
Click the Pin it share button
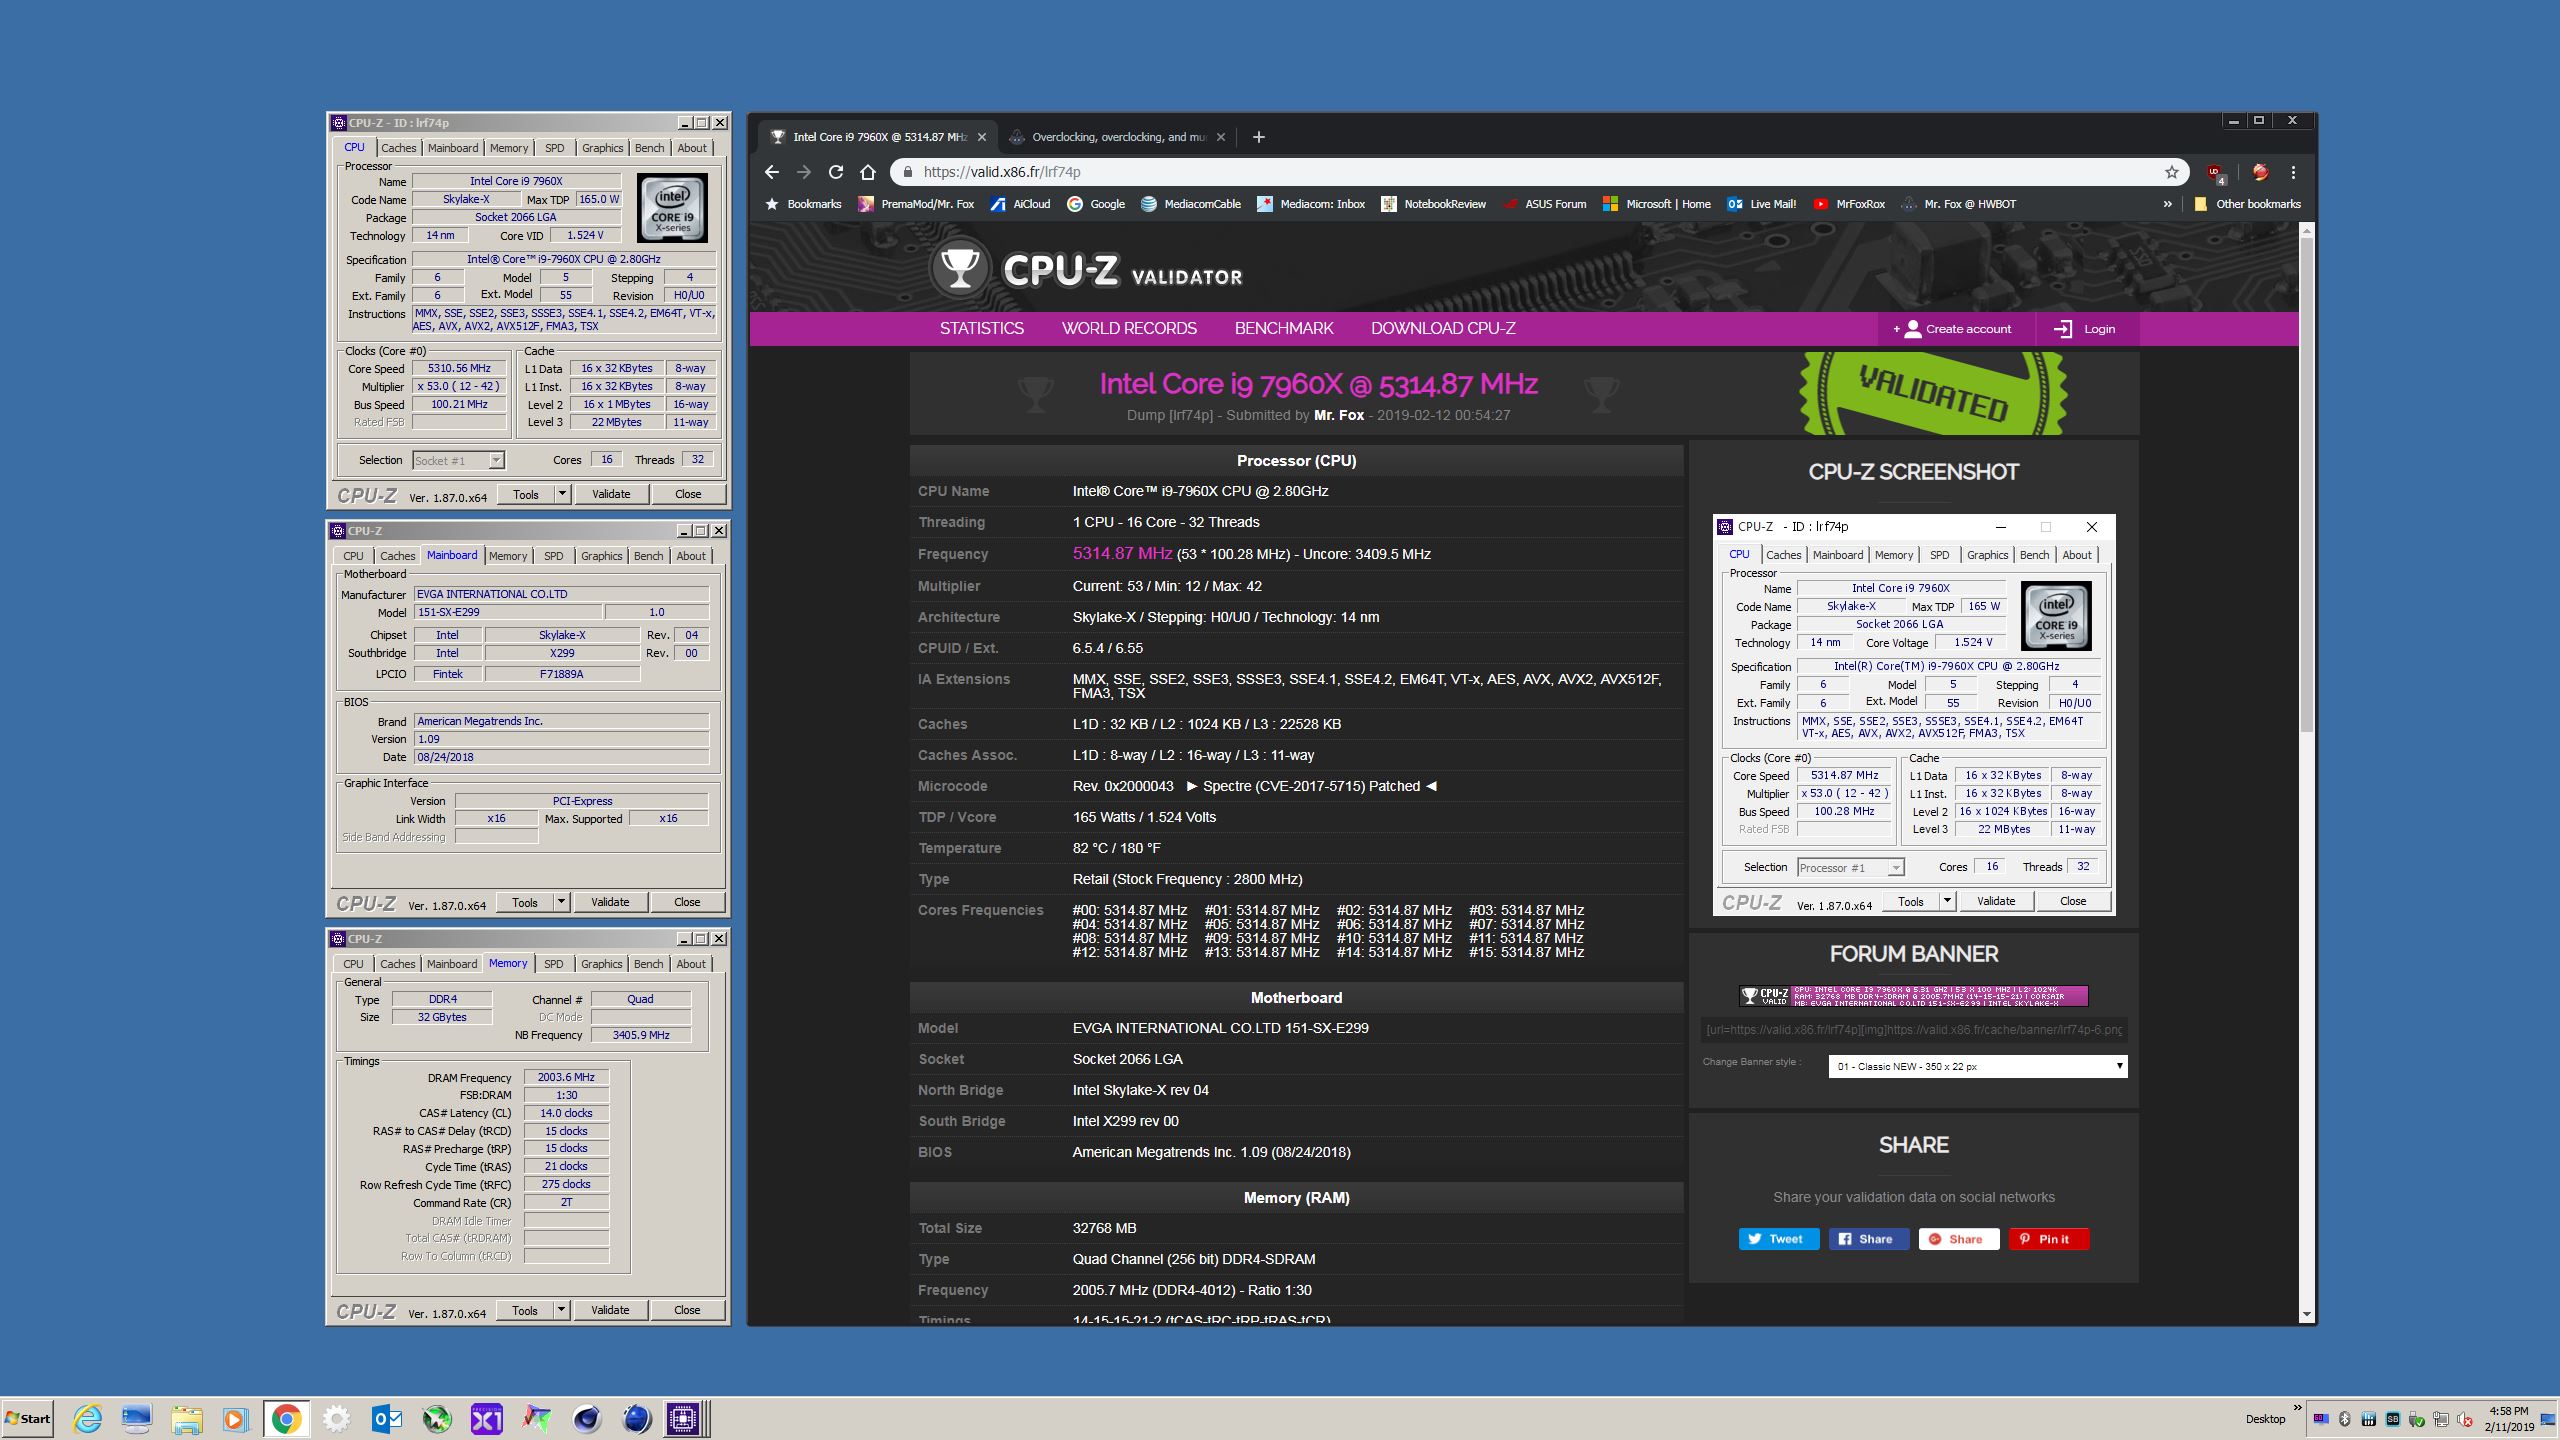[2047, 1239]
